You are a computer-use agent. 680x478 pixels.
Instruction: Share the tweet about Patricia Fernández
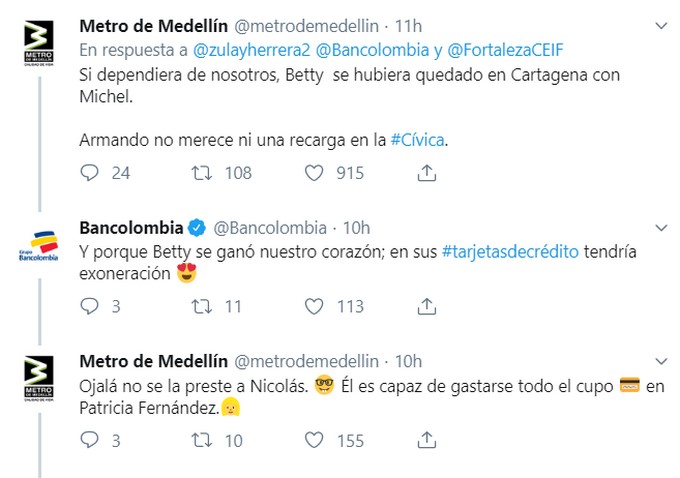pos(427,440)
